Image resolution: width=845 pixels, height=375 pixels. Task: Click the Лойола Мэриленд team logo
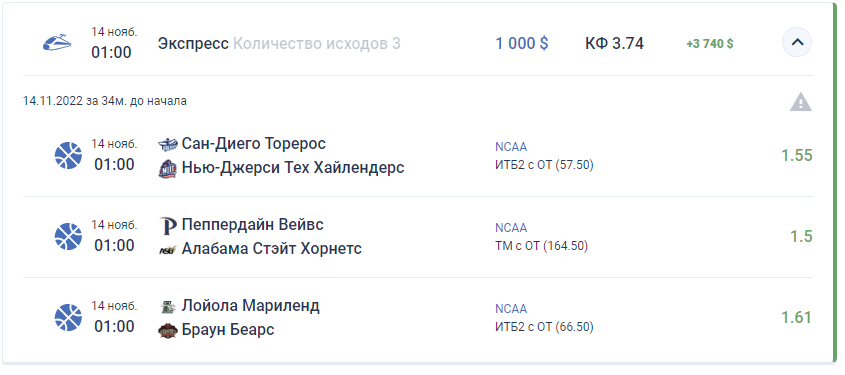(168, 307)
